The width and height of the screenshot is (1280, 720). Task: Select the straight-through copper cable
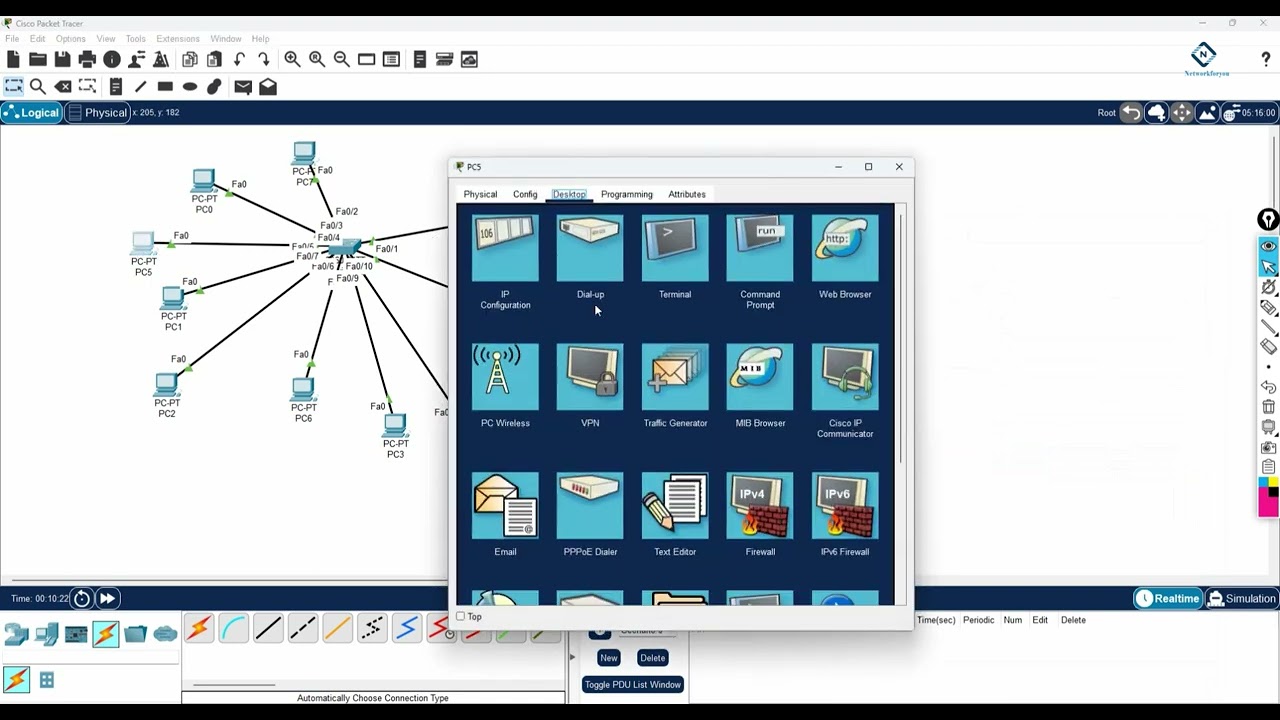coord(268,628)
